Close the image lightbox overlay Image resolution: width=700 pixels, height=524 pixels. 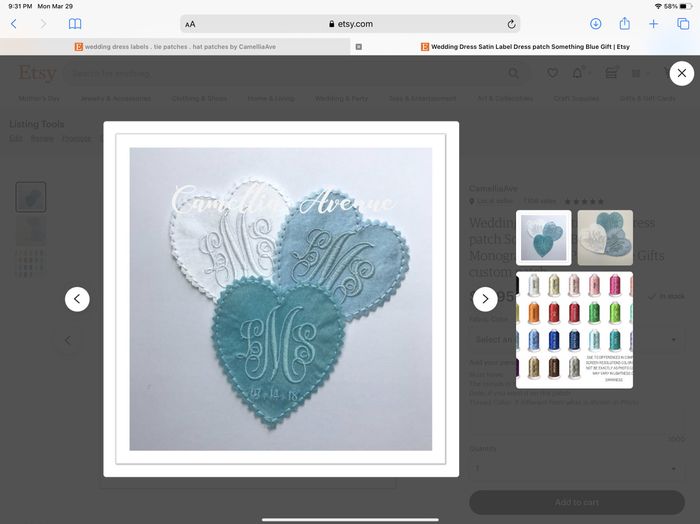(x=682, y=73)
